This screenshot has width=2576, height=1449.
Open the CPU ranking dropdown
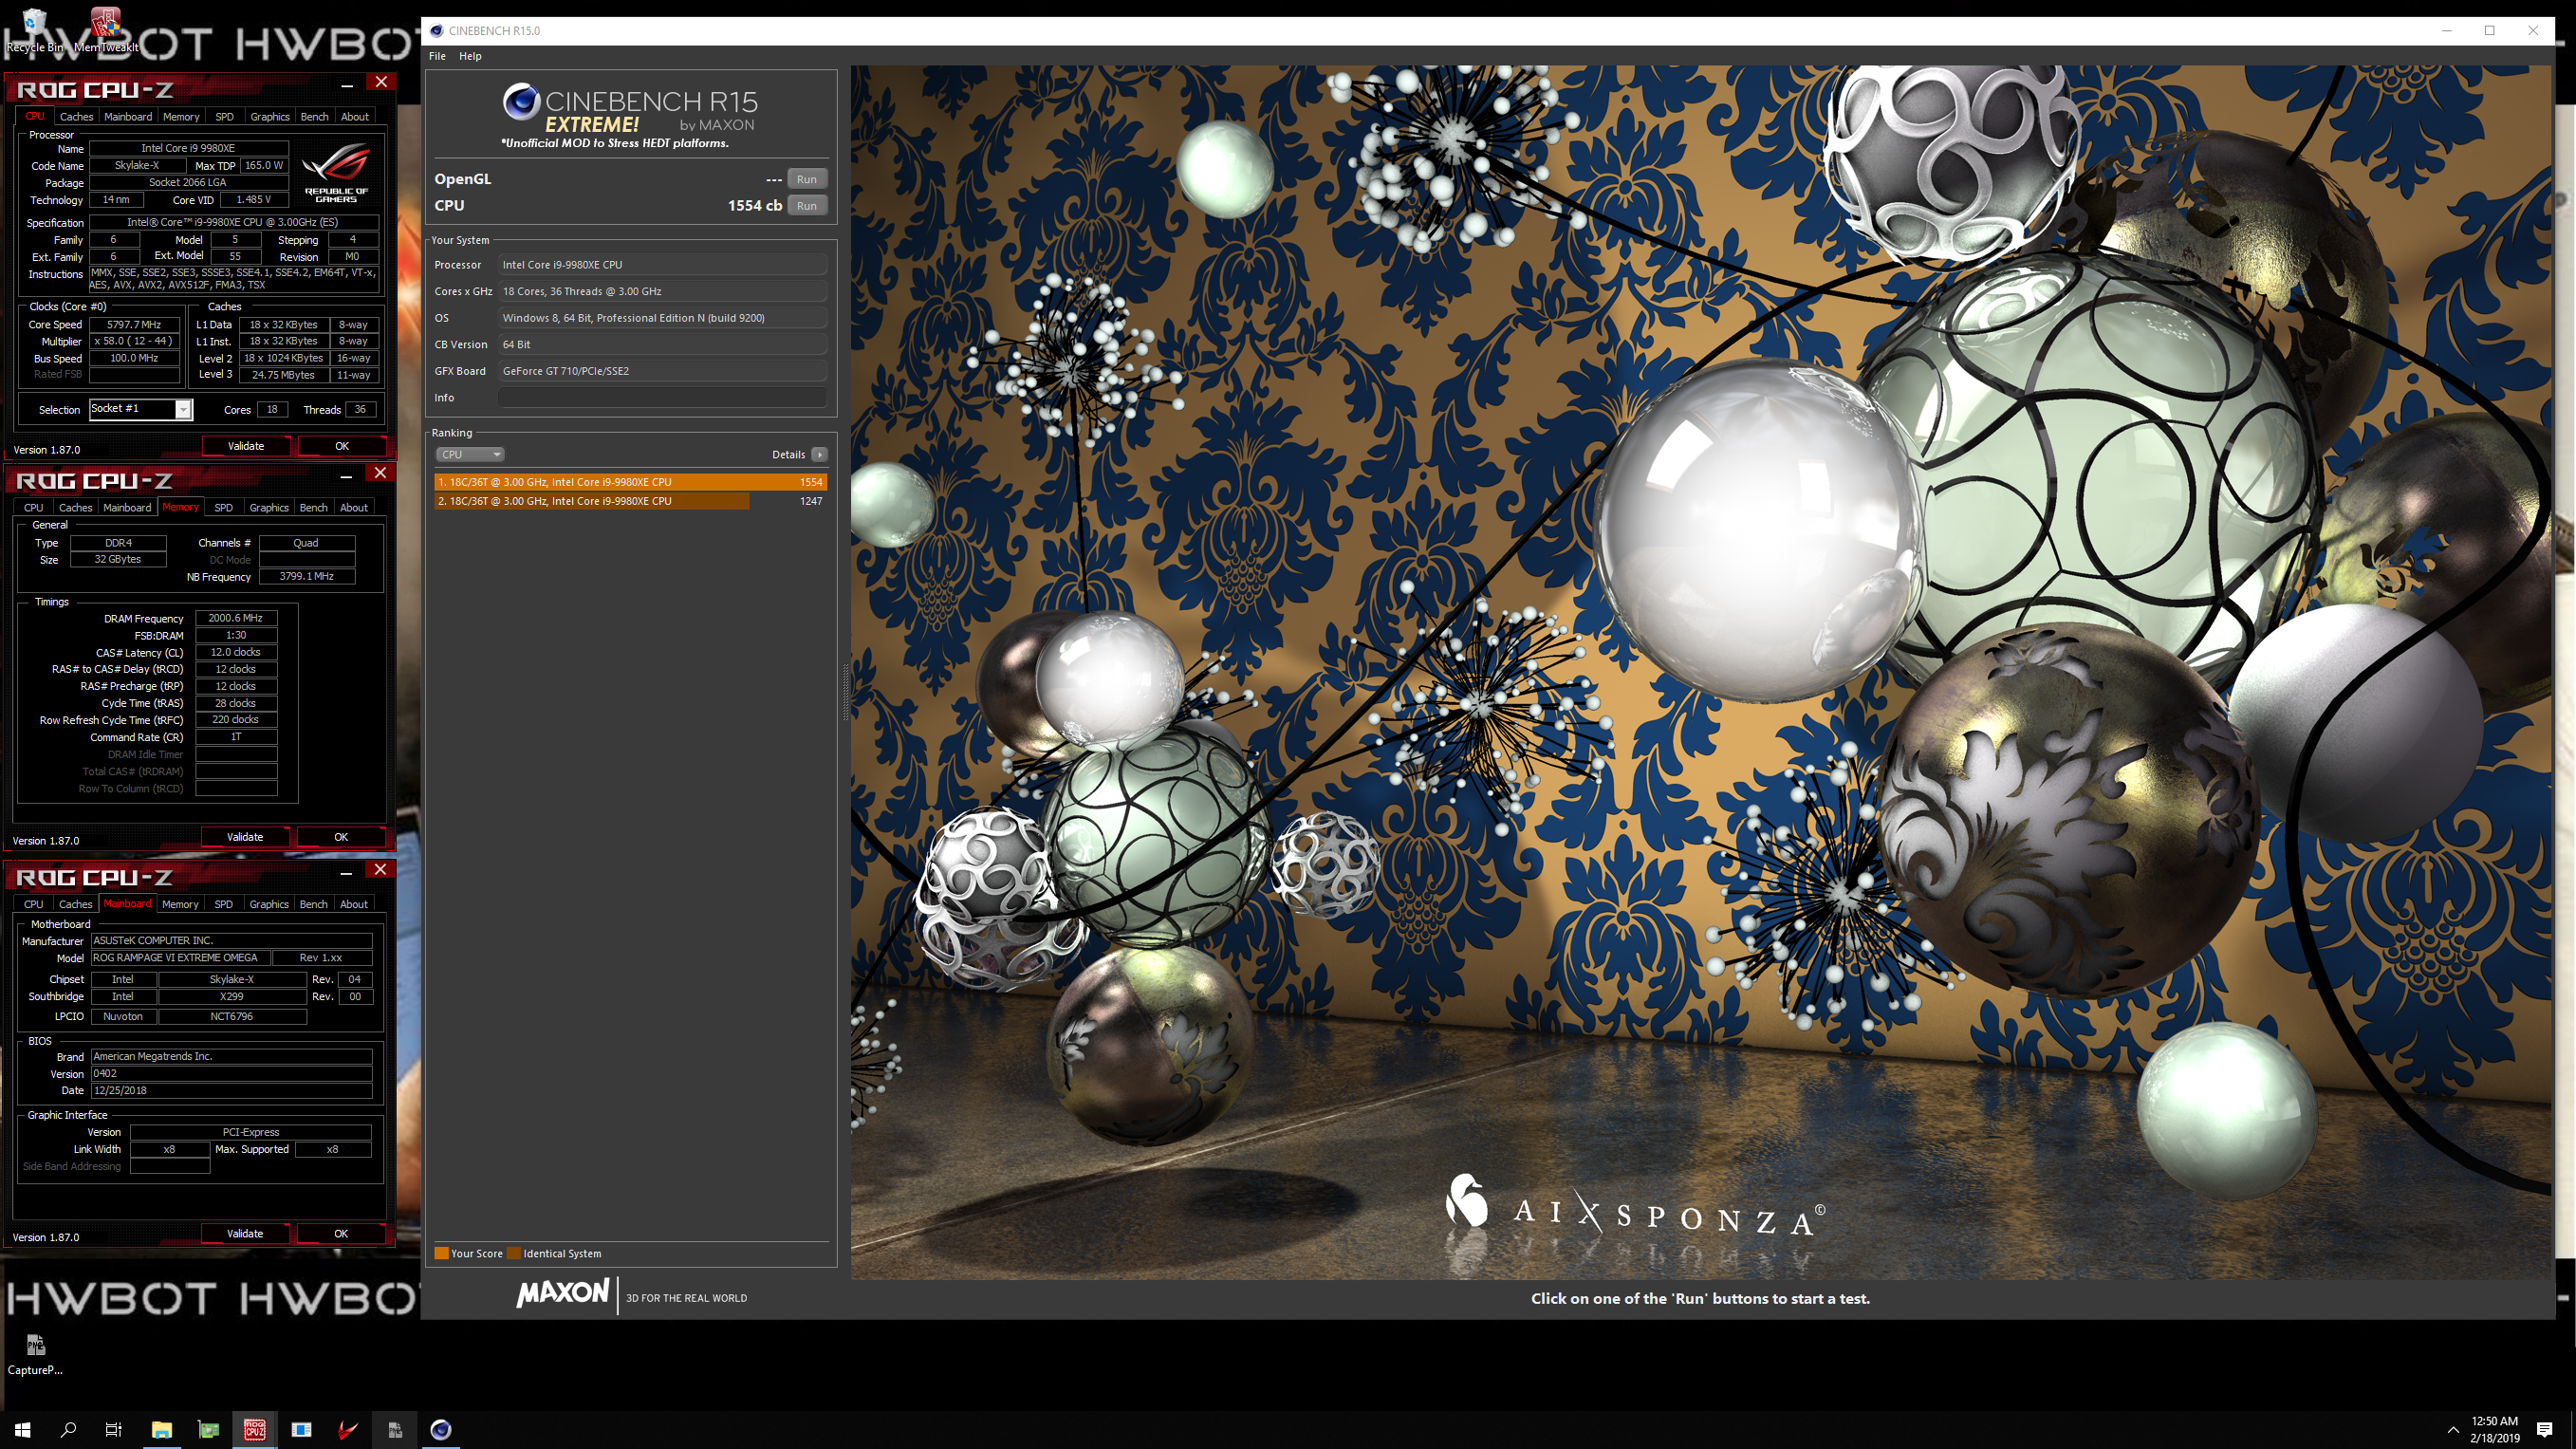click(469, 454)
